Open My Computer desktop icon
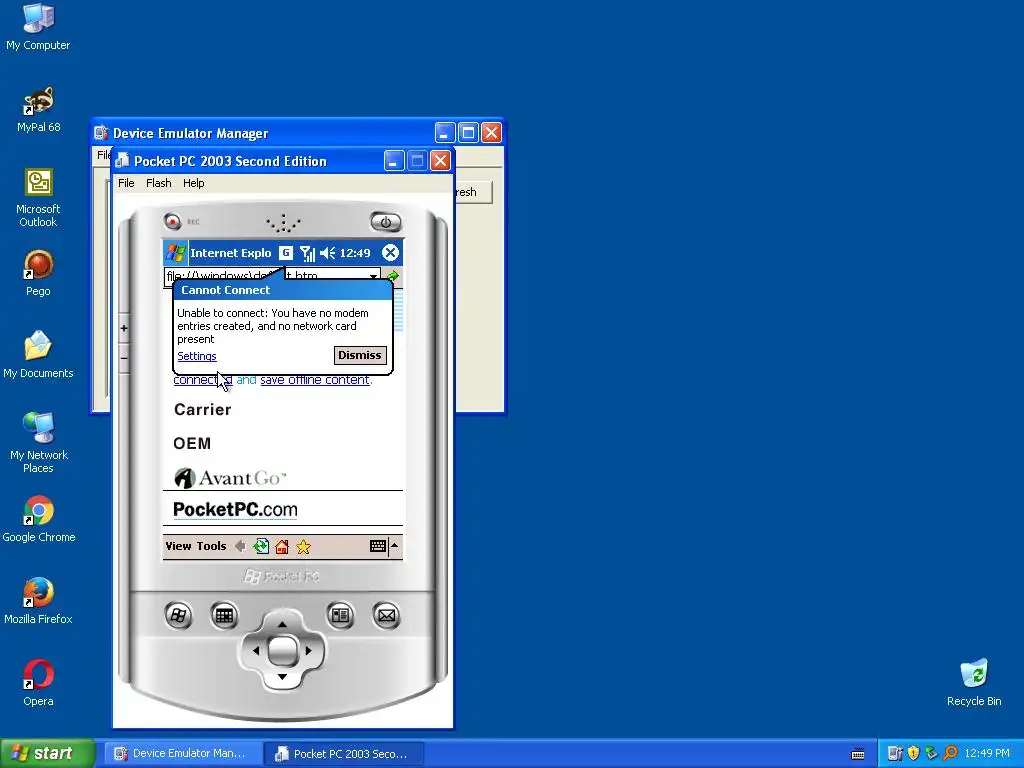The width and height of the screenshot is (1024, 768). [x=38, y=27]
